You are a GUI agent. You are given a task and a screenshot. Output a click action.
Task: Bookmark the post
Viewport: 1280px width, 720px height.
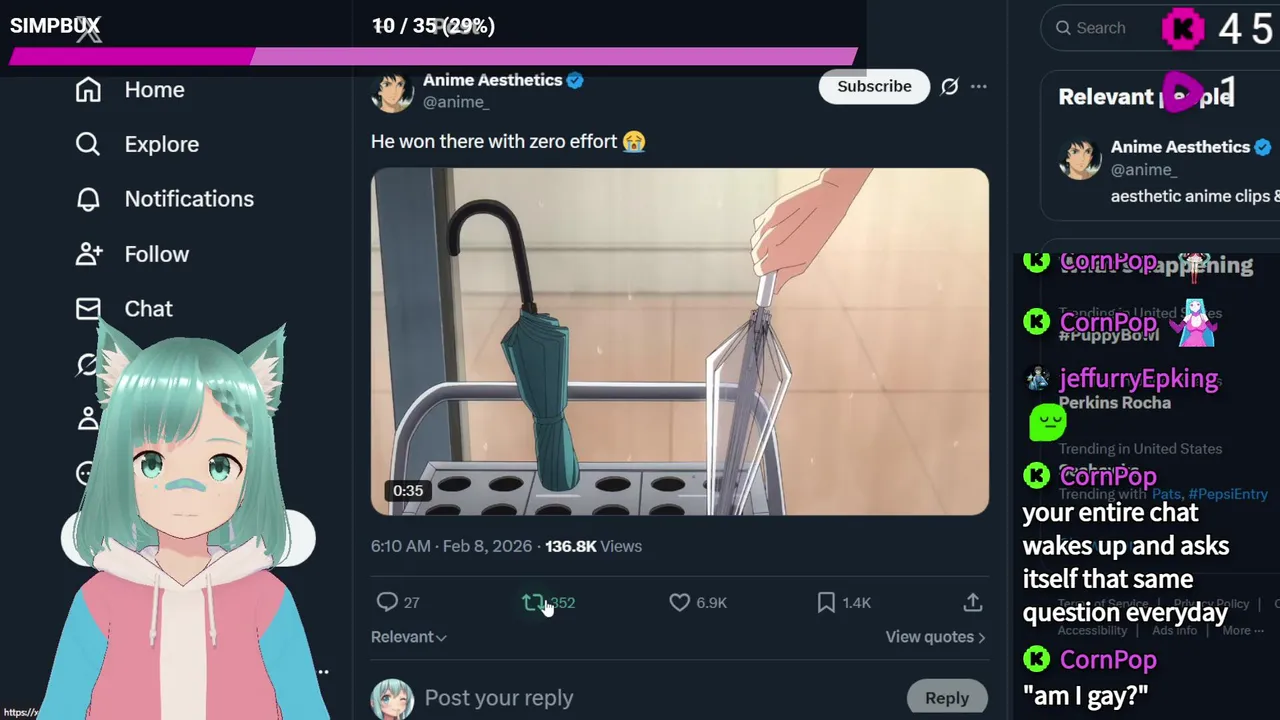tap(826, 602)
